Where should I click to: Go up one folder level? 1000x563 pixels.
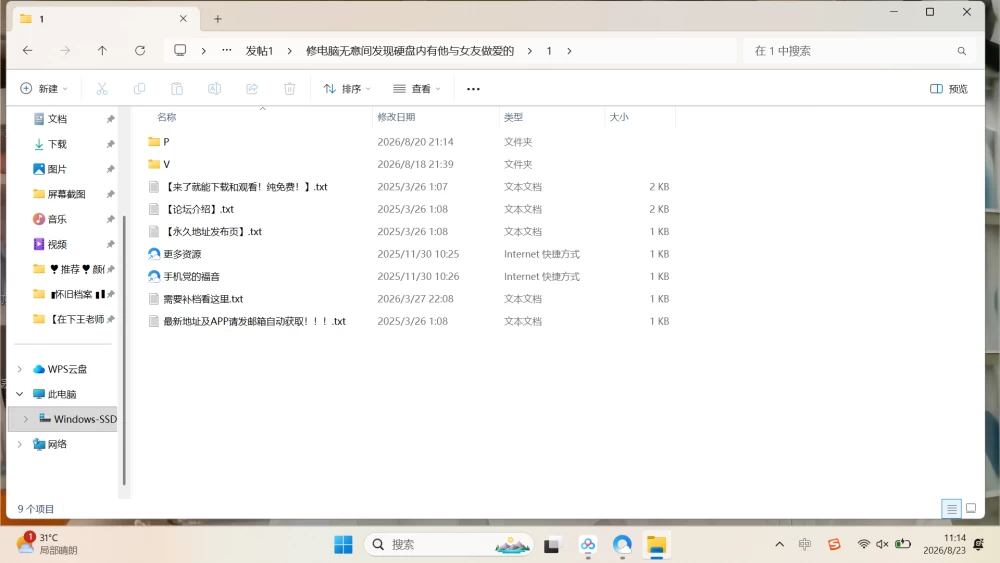point(102,50)
